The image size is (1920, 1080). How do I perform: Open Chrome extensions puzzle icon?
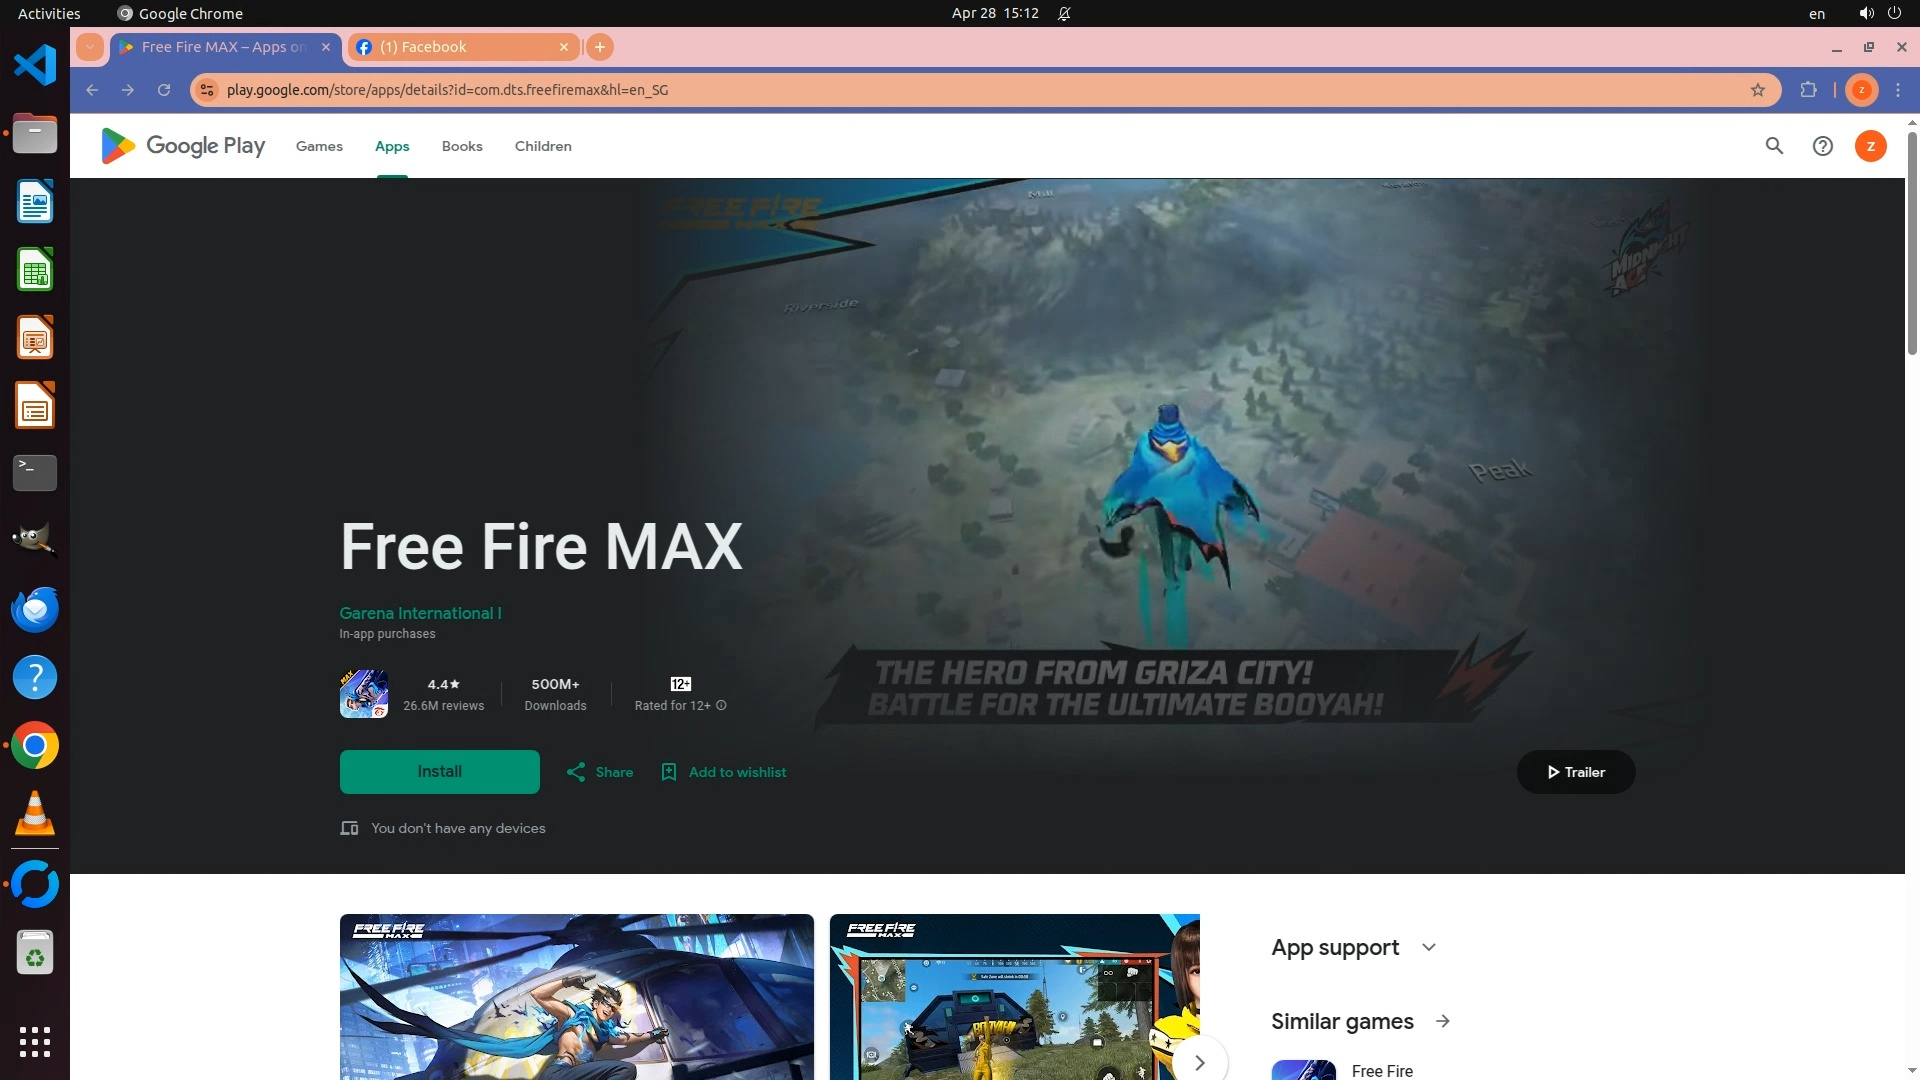[x=1808, y=90]
